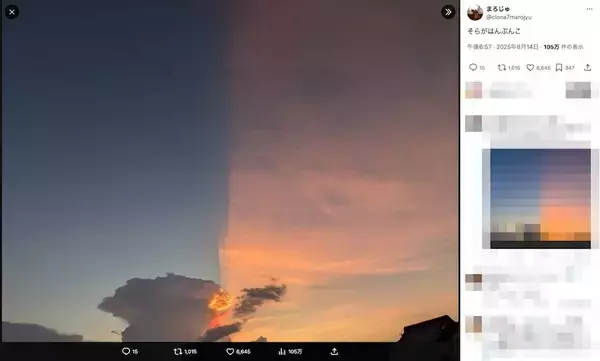This screenshot has width=600, height=361.
Task: Like the post using the sidebar heart icon
Action: (530, 67)
